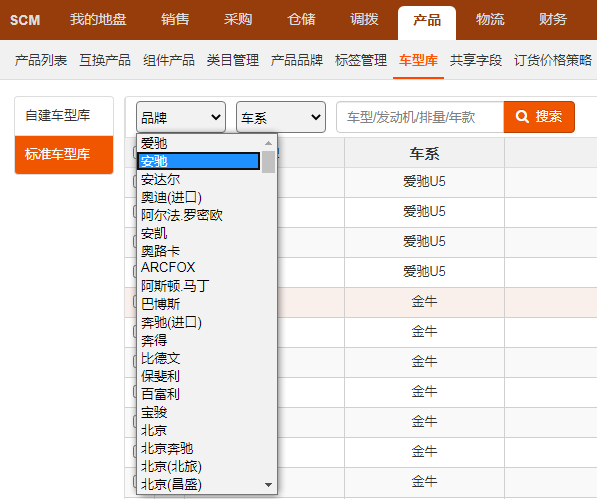
Task: Go to 产品列表 submenu
Action: (41, 60)
